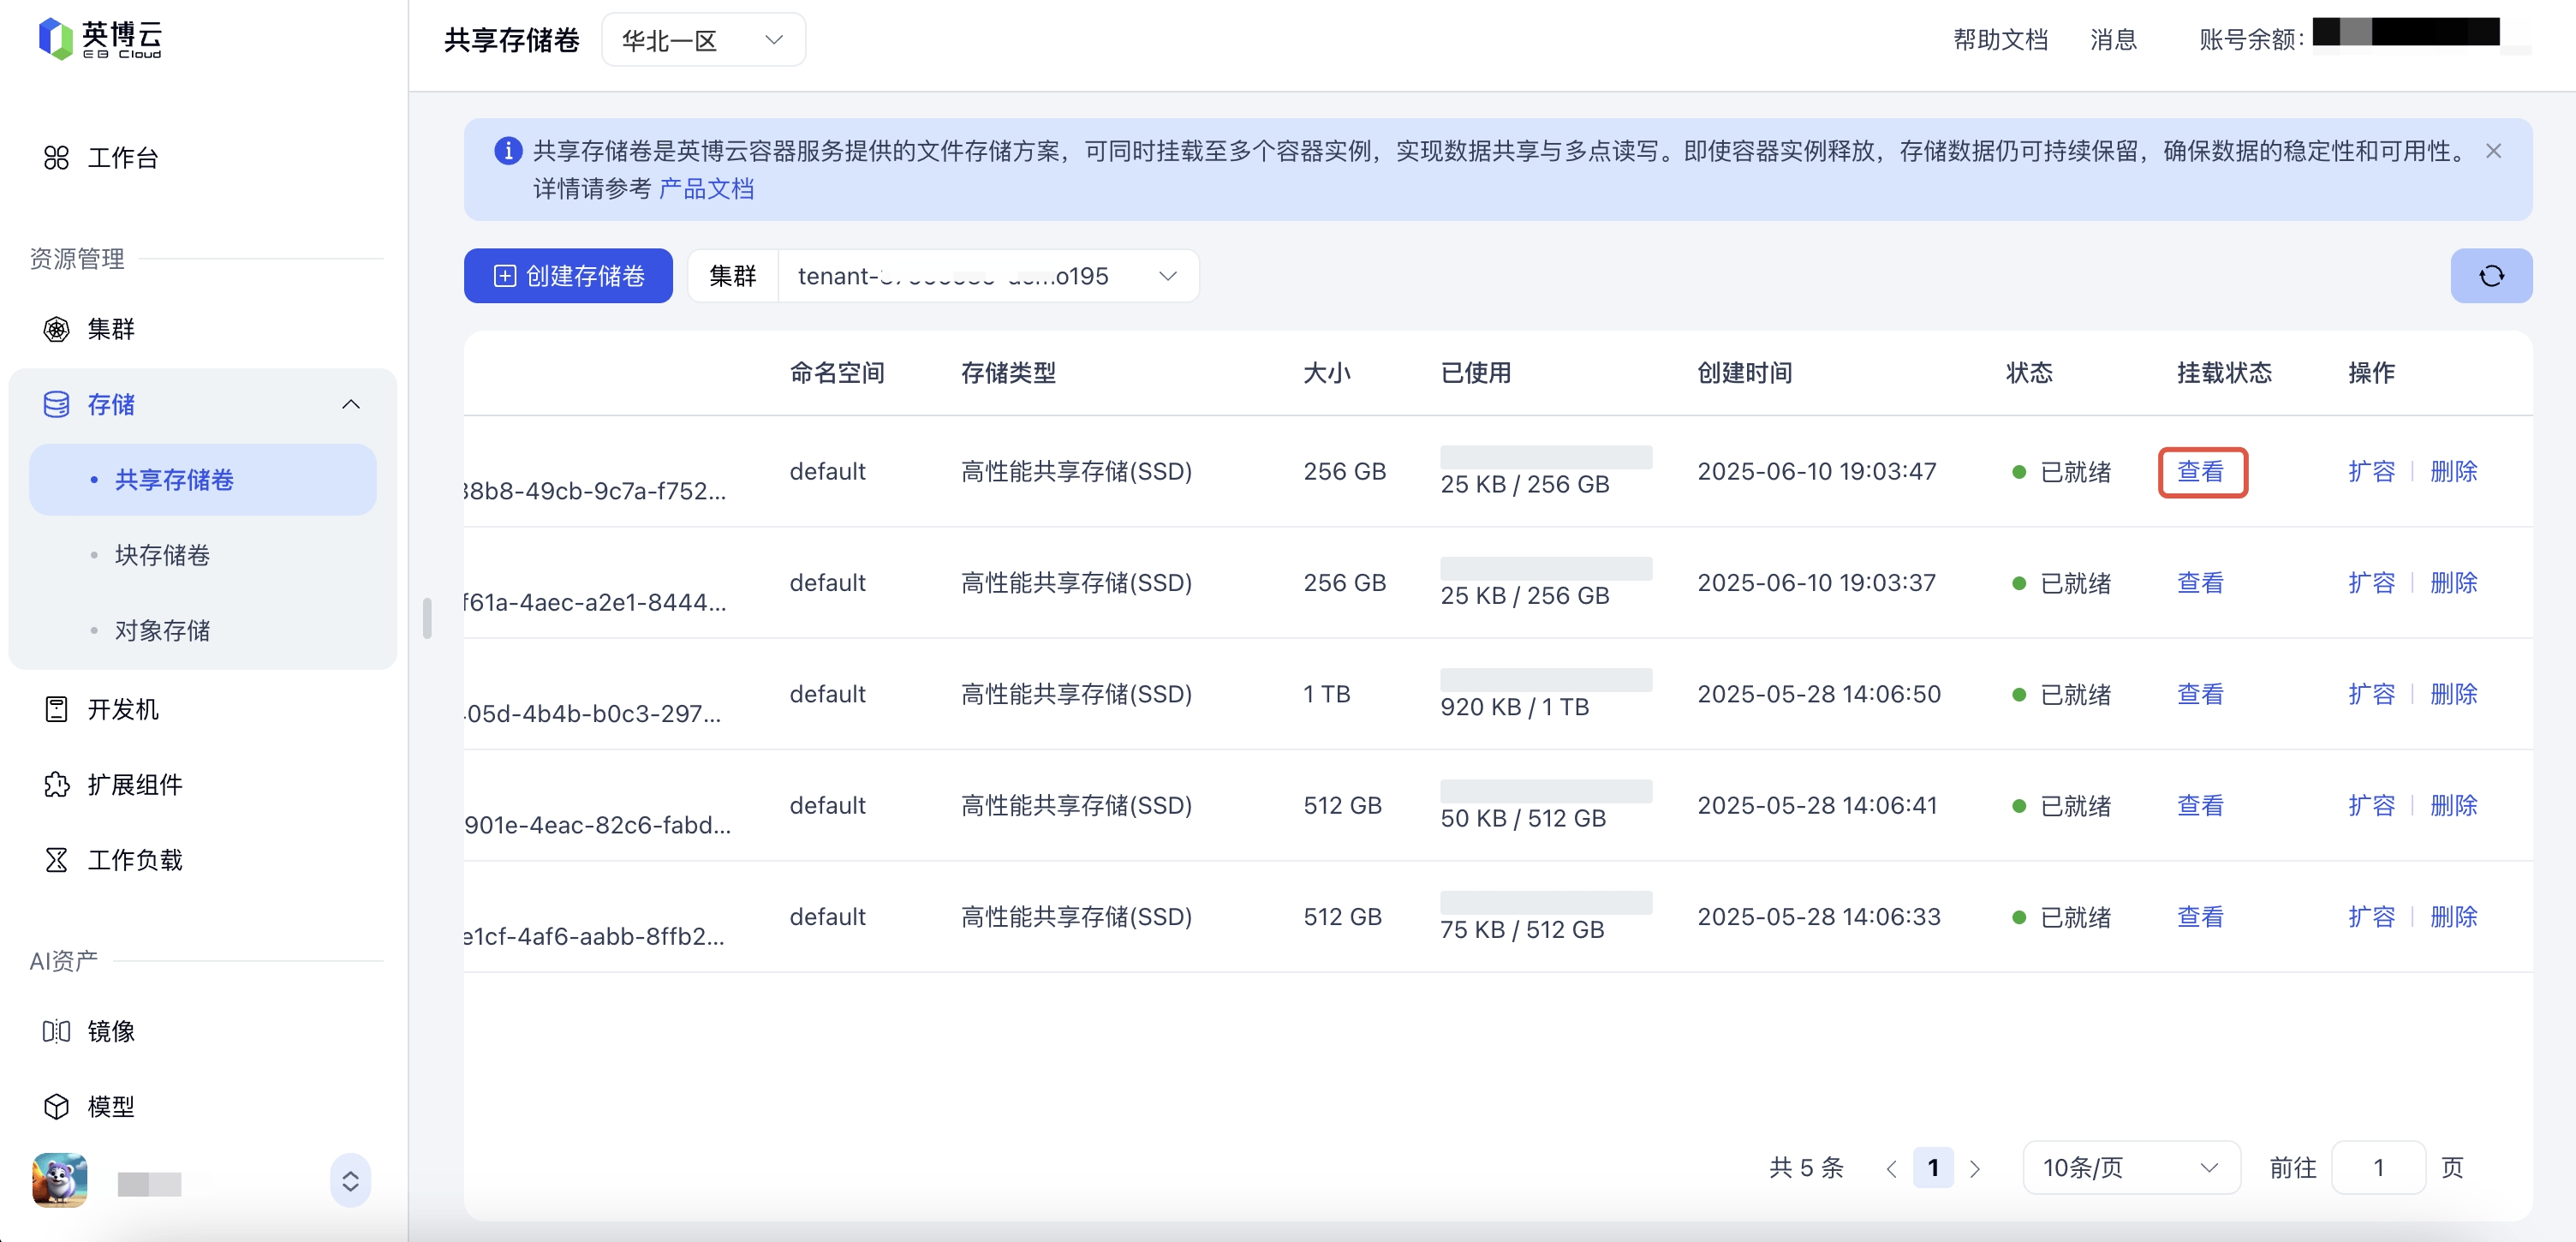
Task: Open 消息 in top bar
Action: click(2113, 40)
